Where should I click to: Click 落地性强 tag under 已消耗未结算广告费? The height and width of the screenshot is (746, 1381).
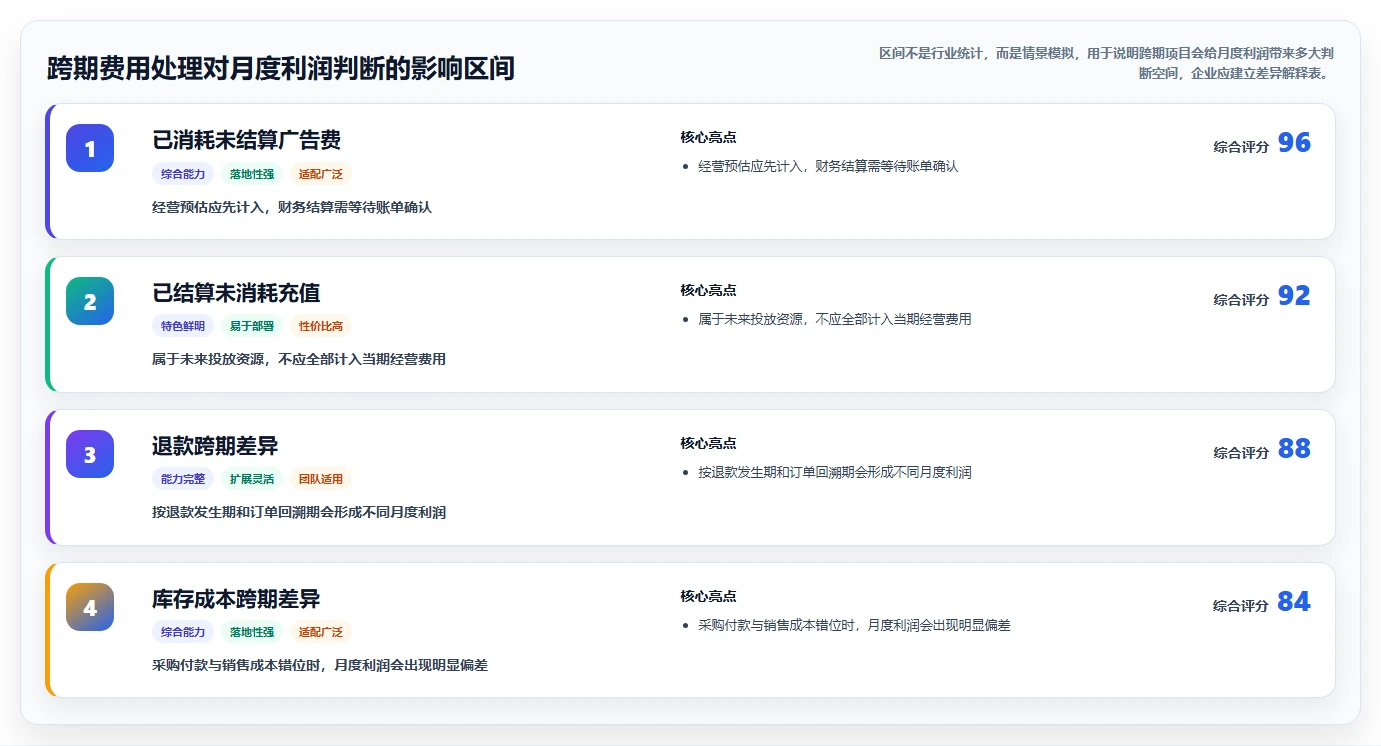click(252, 174)
